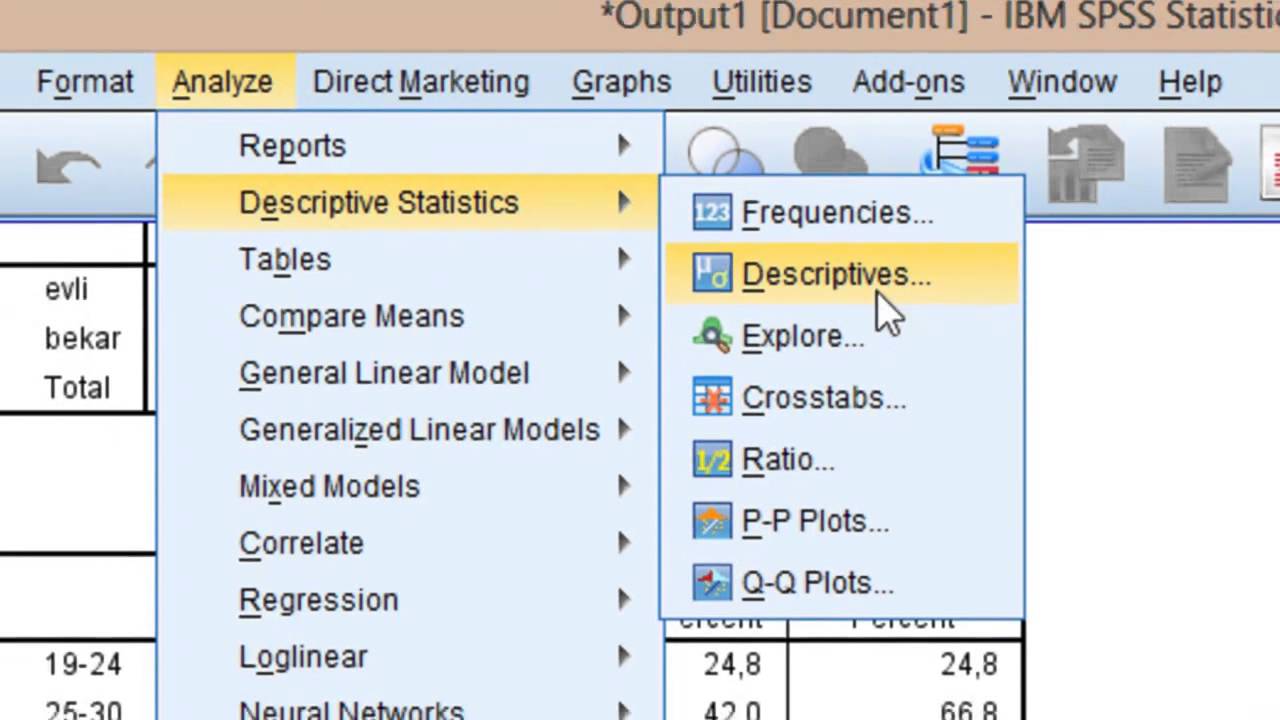Image resolution: width=1280 pixels, height=720 pixels.
Task: Choose Descriptives... in the submenu
Action: click(842, 274)
